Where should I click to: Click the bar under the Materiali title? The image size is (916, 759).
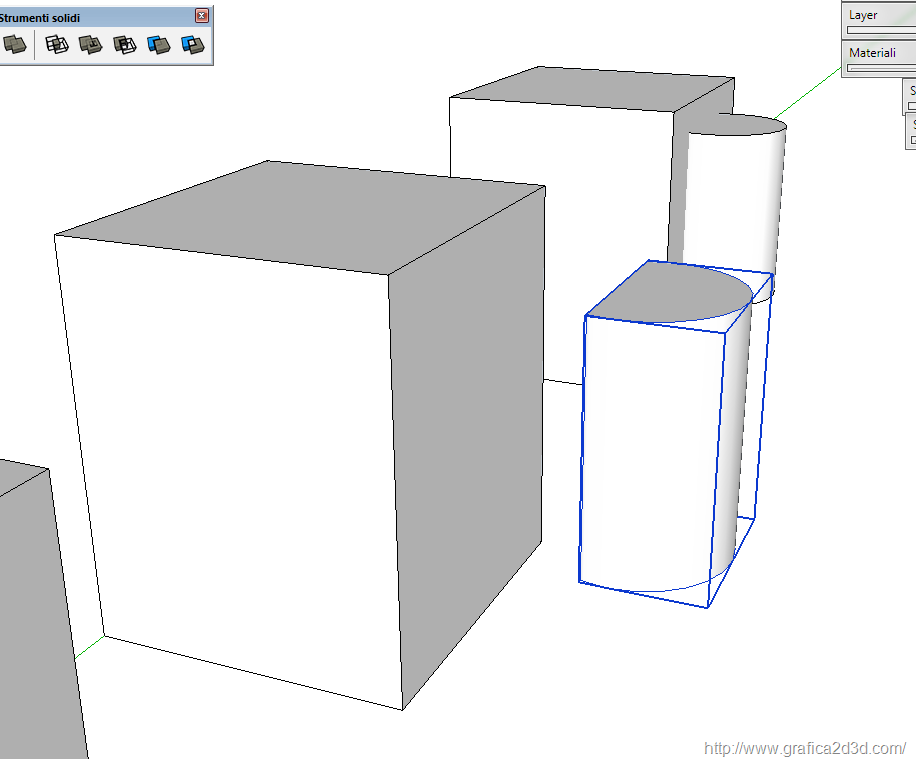pyautogui.click(x=880, y=68)
